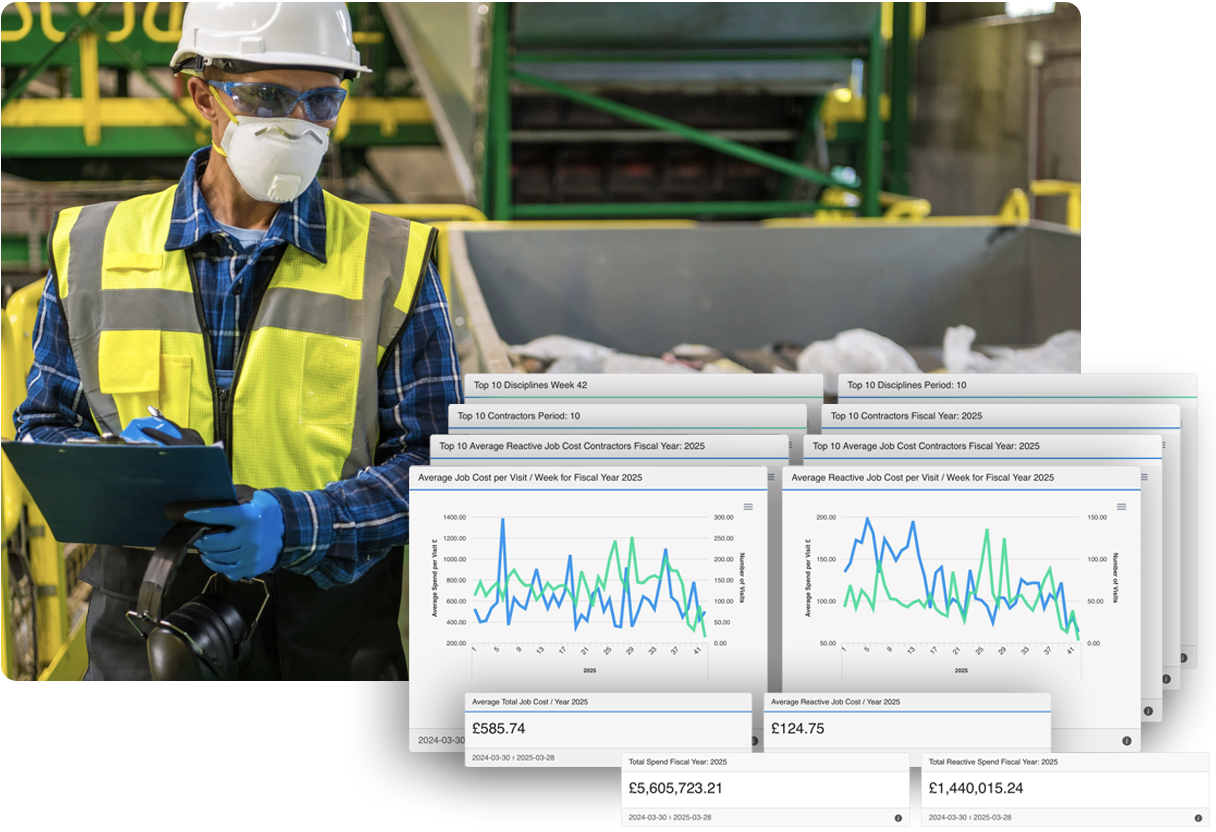Click the £1,440,015.24 total reactive spend figure
This screenshot has height=832, width=1216.
(976, 788)
